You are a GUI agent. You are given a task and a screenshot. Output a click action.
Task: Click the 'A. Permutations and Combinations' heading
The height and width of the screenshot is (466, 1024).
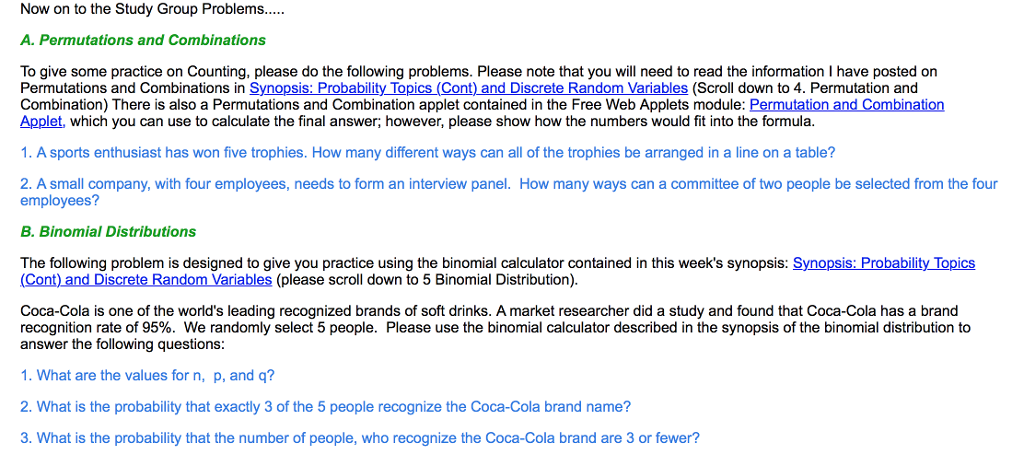click(x=143, y=40)
